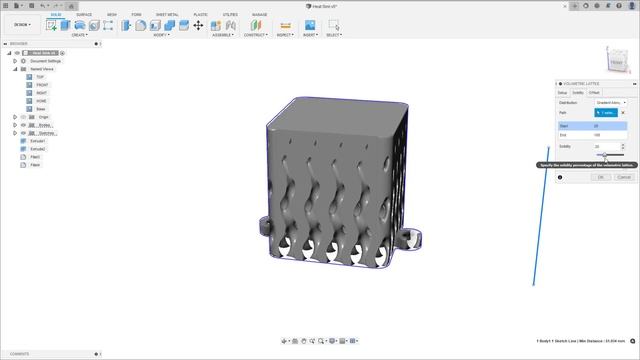The height and width of the screenshot is (360, 640).
Task: Select the Hole tool in Create
Action: (94, 25)
